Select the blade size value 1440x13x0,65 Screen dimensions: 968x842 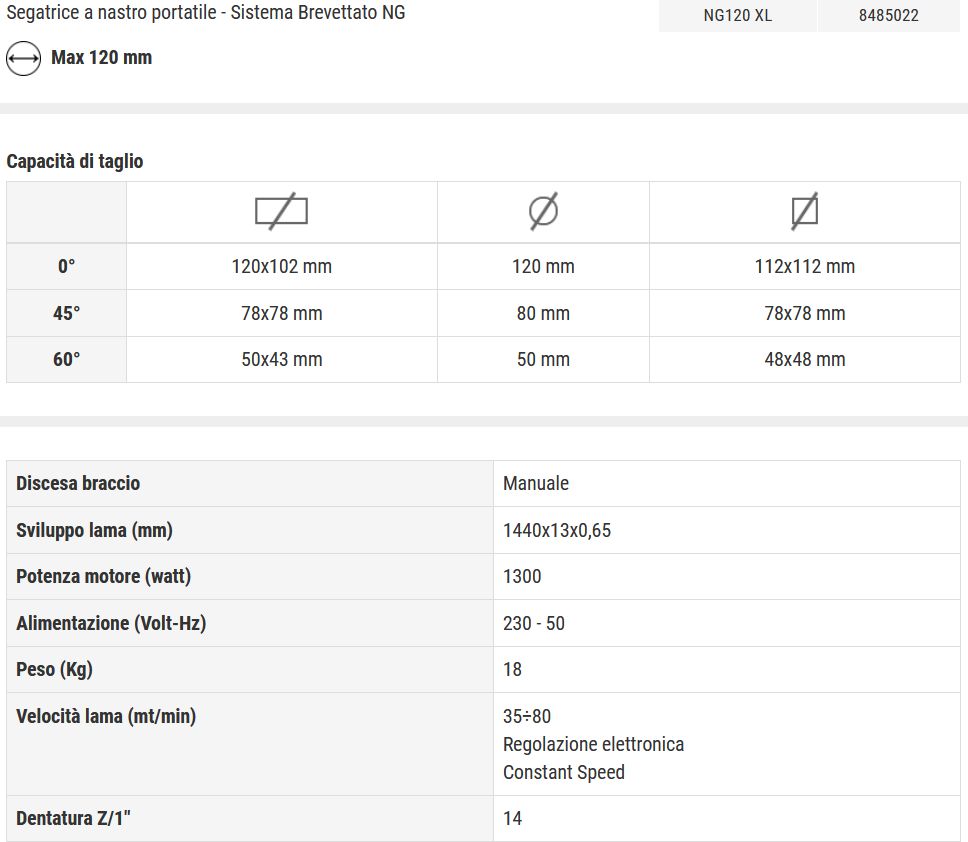[557, 531]
